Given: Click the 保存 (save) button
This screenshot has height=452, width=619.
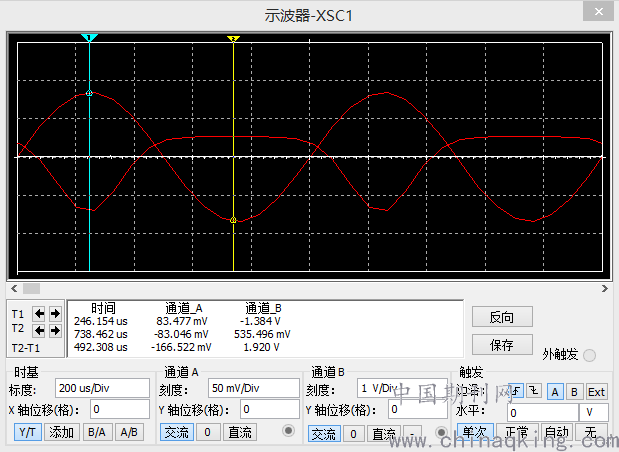Looking at the screenshot, I should pos(502,345).
